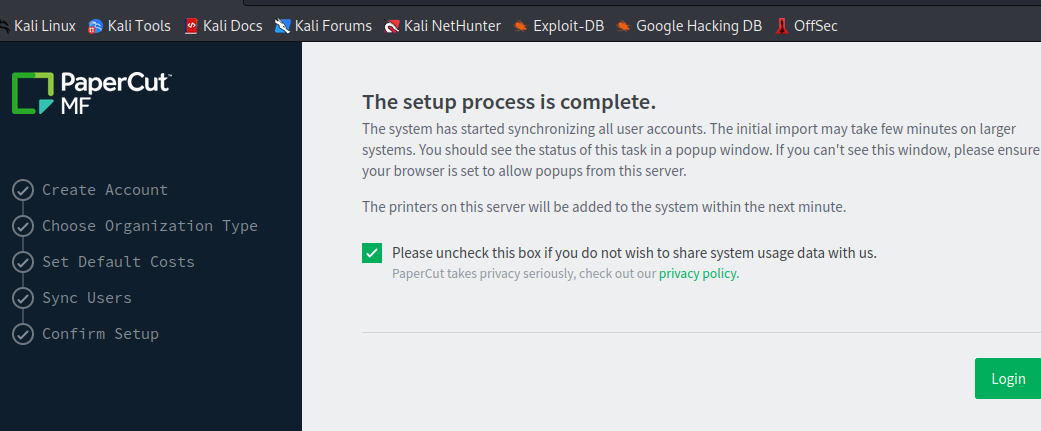The image size is (1041, 431).
Task: Click the Set Default Costs checkmark icon
Action: coord(22,262)
